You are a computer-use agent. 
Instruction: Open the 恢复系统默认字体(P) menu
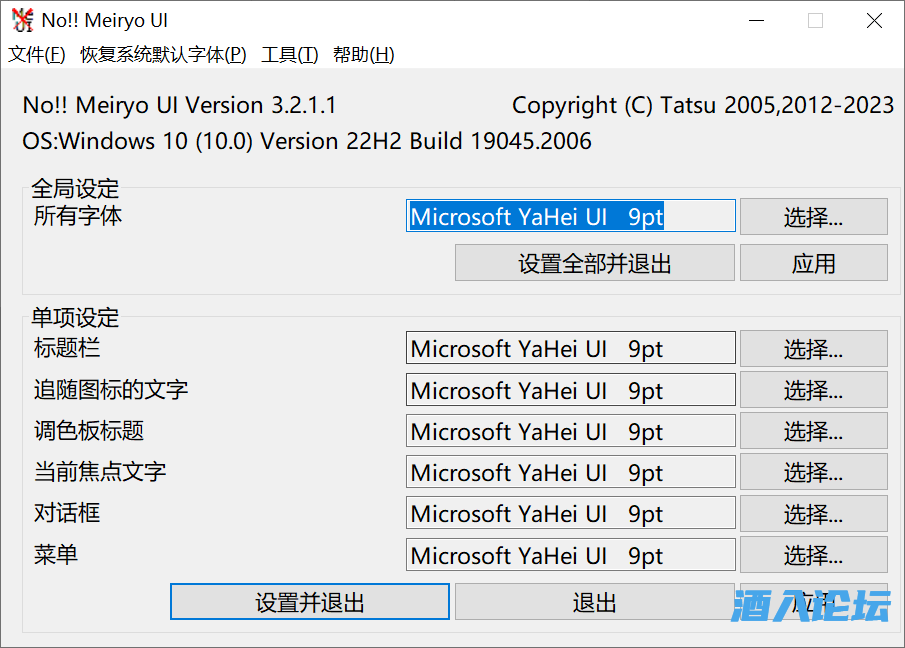click(163, 55)
